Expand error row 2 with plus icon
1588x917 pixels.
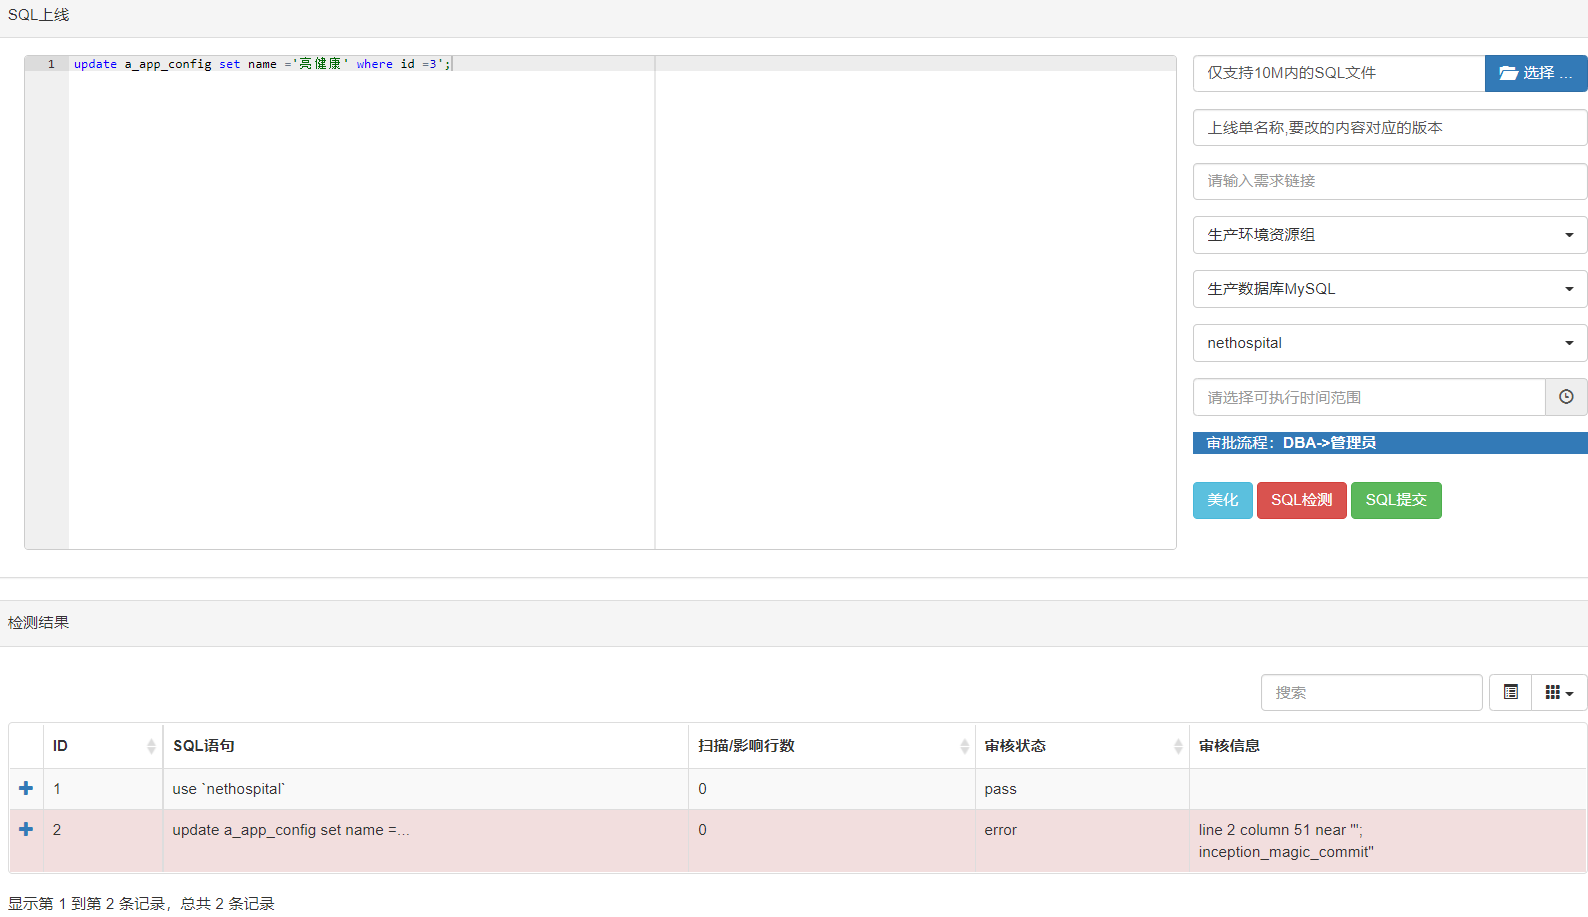click(26, 829)
